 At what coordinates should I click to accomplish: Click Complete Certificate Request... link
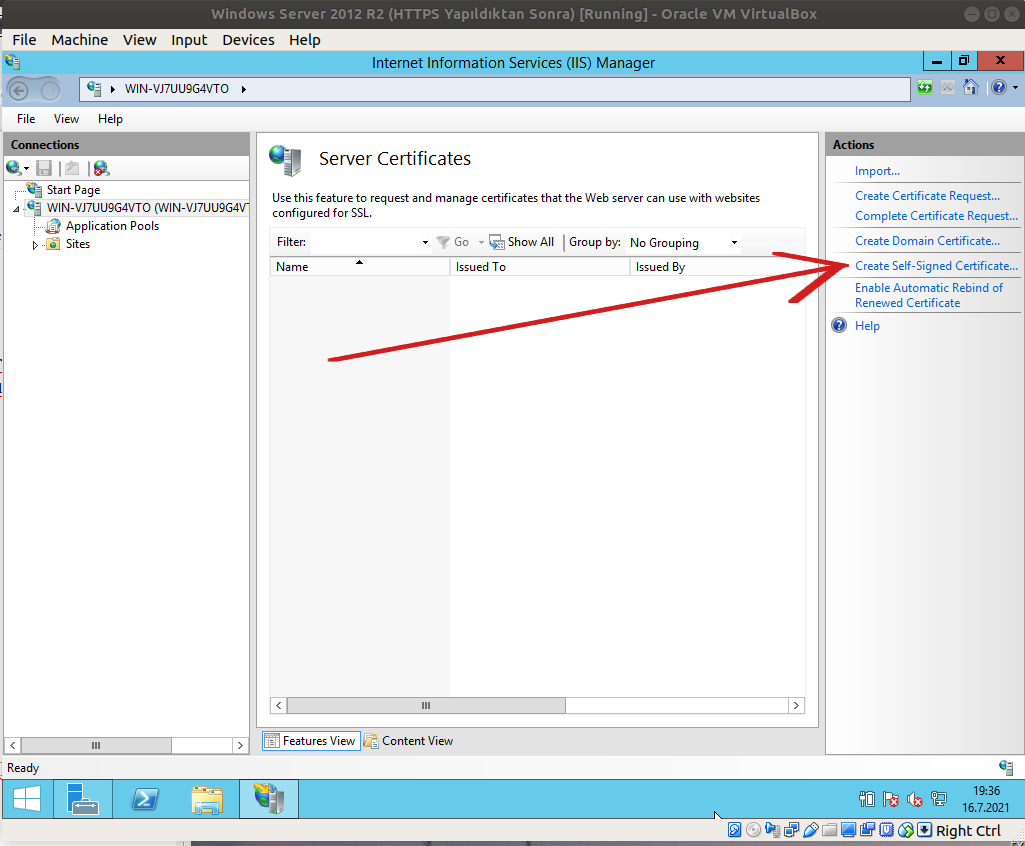(x=936, y=216)
